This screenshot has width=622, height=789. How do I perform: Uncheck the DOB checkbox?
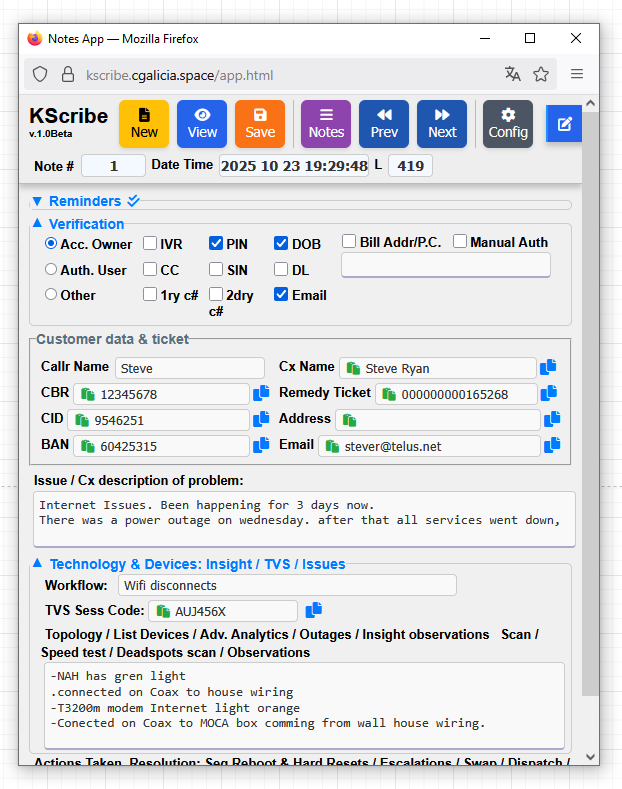click(281, 244)
